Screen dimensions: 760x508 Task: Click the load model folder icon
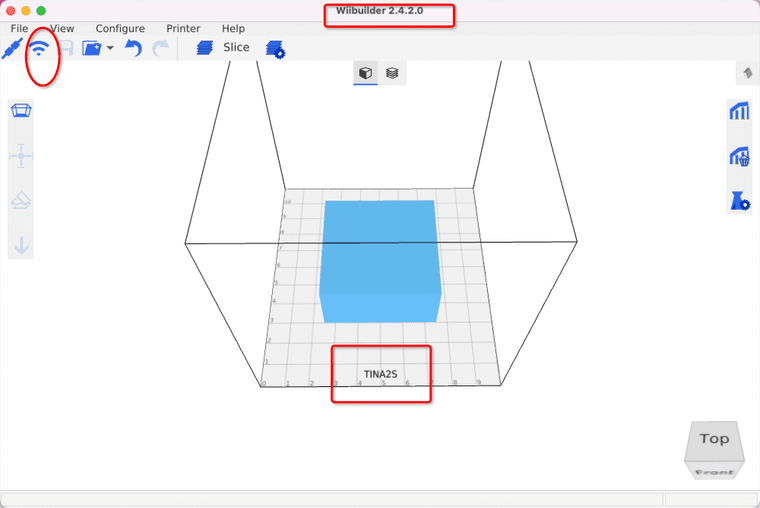[x=92, y=48]
